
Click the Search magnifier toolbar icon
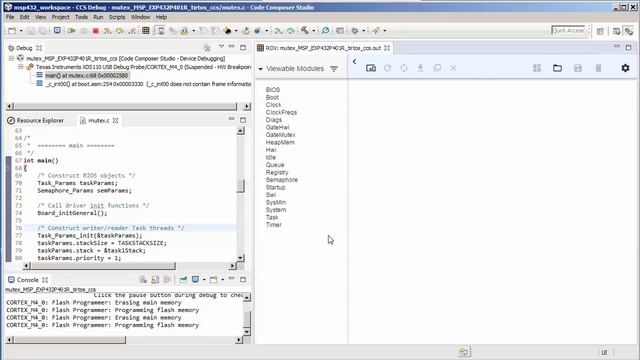325,31
